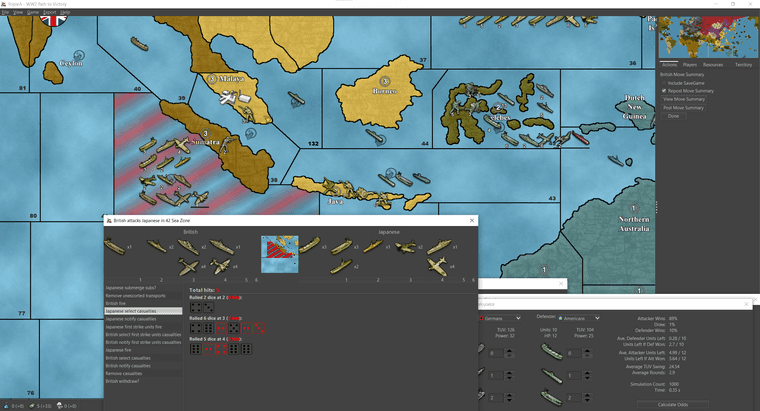Click Japanese fighter x4 unit icon
Viewport: 760px width, 411px height.
point(437,267)
